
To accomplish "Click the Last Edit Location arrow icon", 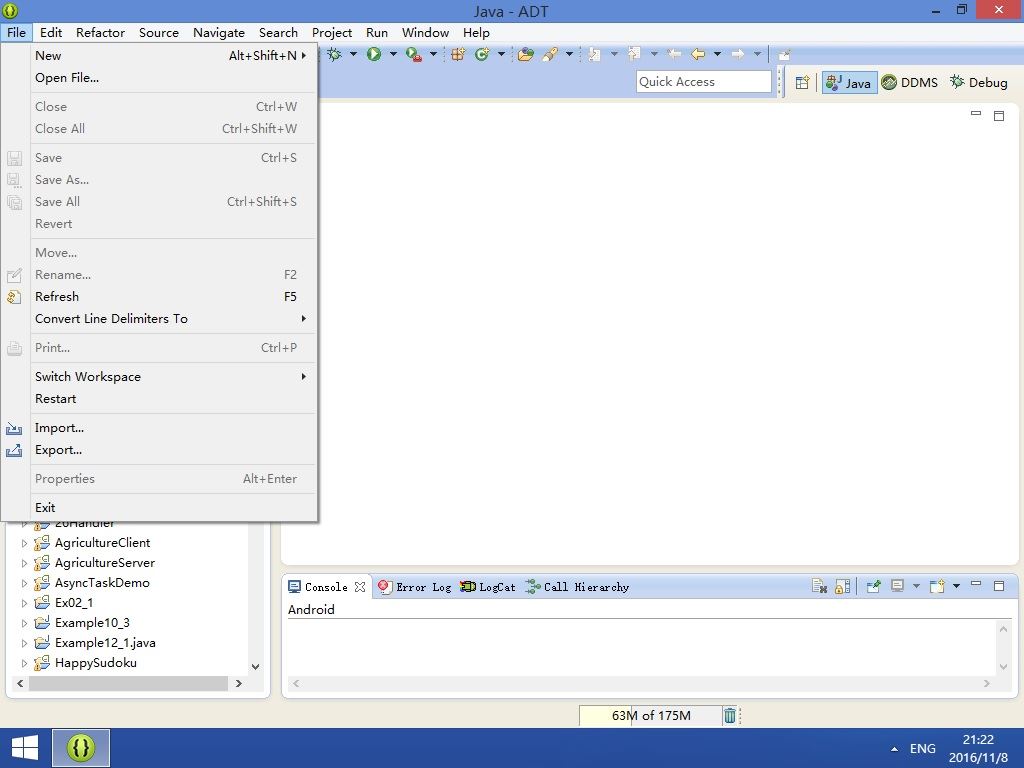I will [x=674, y=54].
